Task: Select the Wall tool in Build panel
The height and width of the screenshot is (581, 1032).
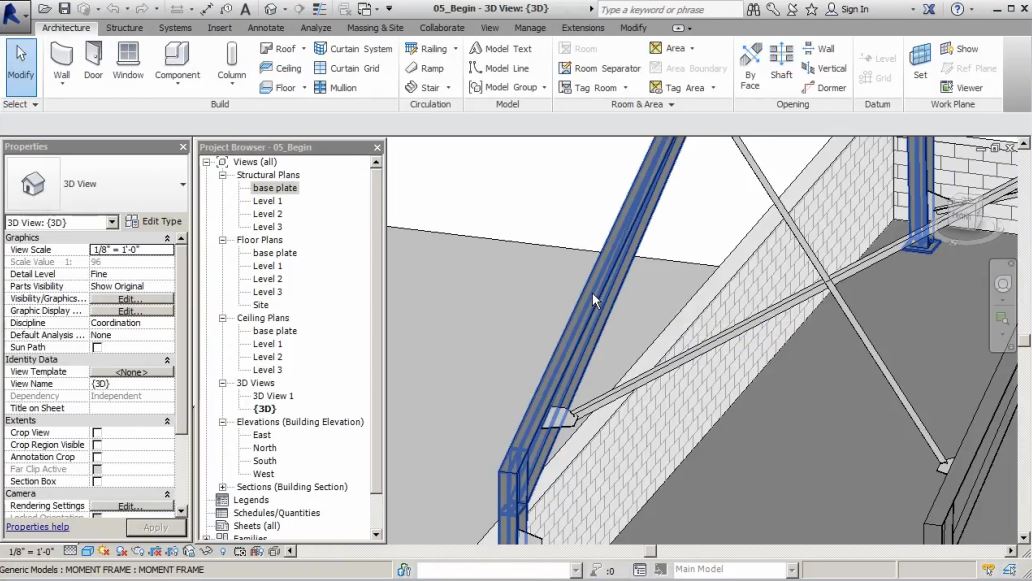Action: 61,61
